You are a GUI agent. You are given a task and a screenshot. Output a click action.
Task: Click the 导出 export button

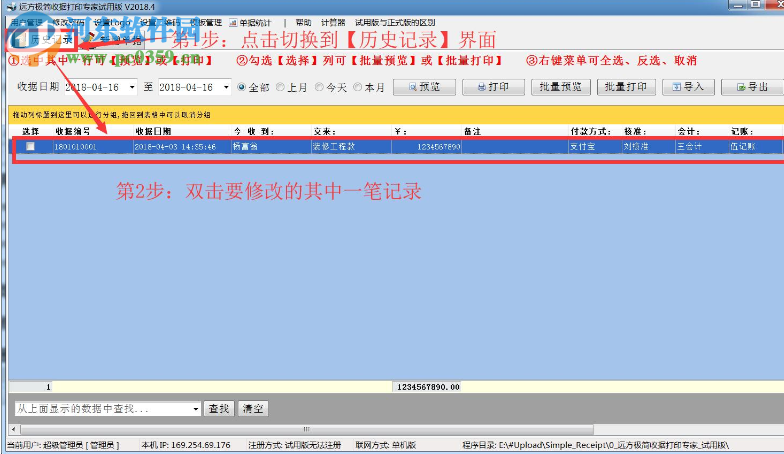[752, 87]
